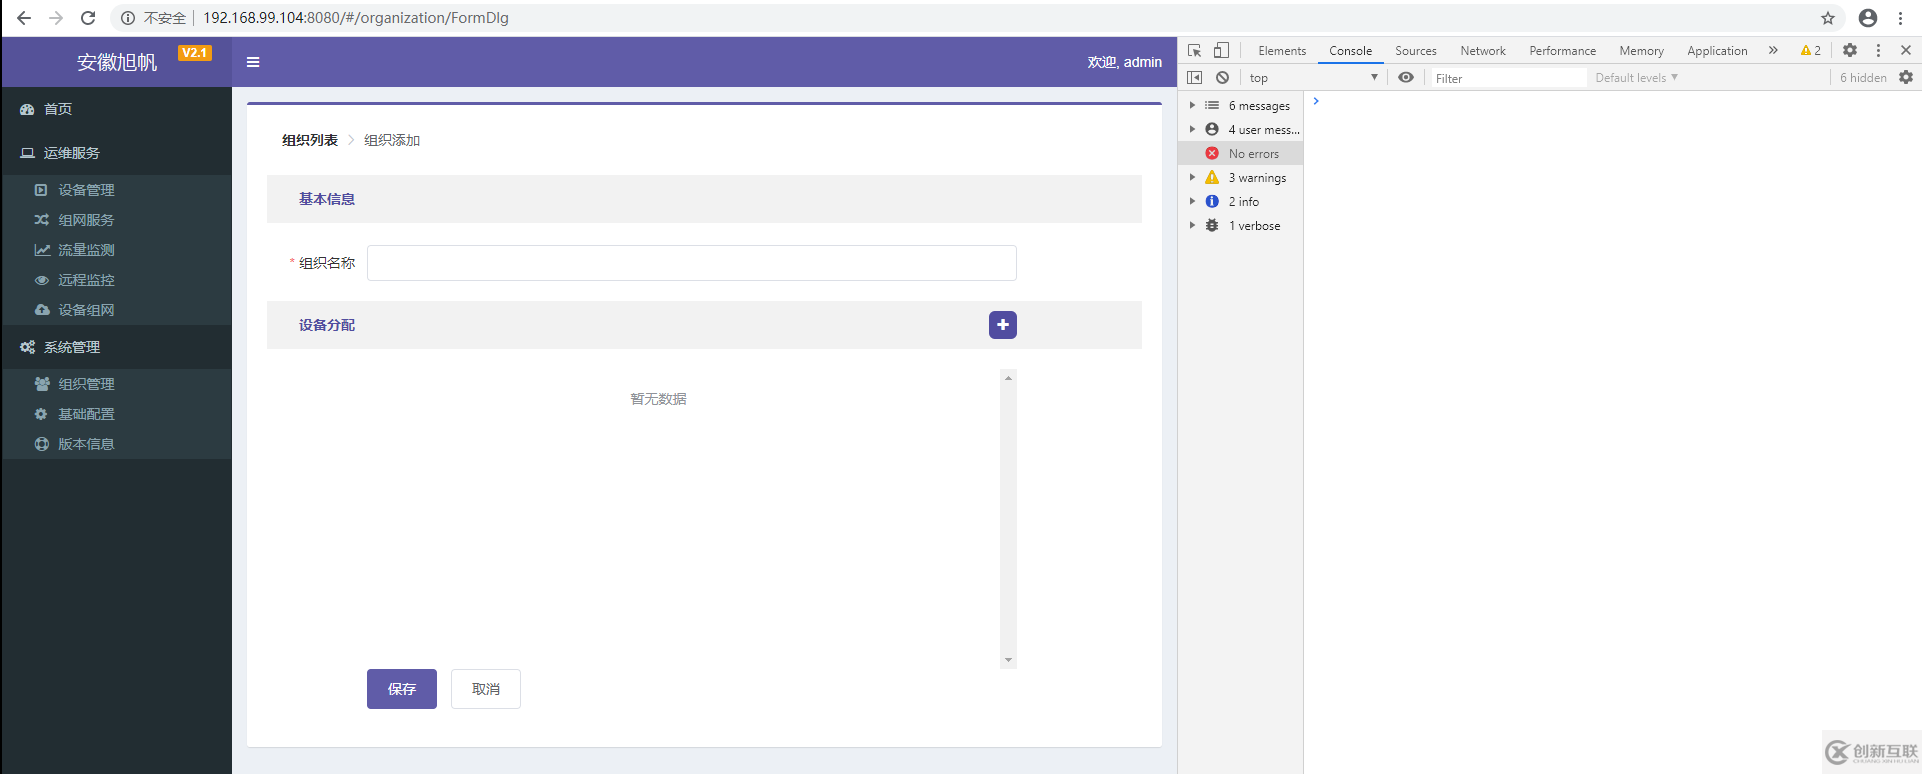Viewport: 1922px width, 774px height.
Task: Bookmark this page with the star icon
Action: (1828, 18)
